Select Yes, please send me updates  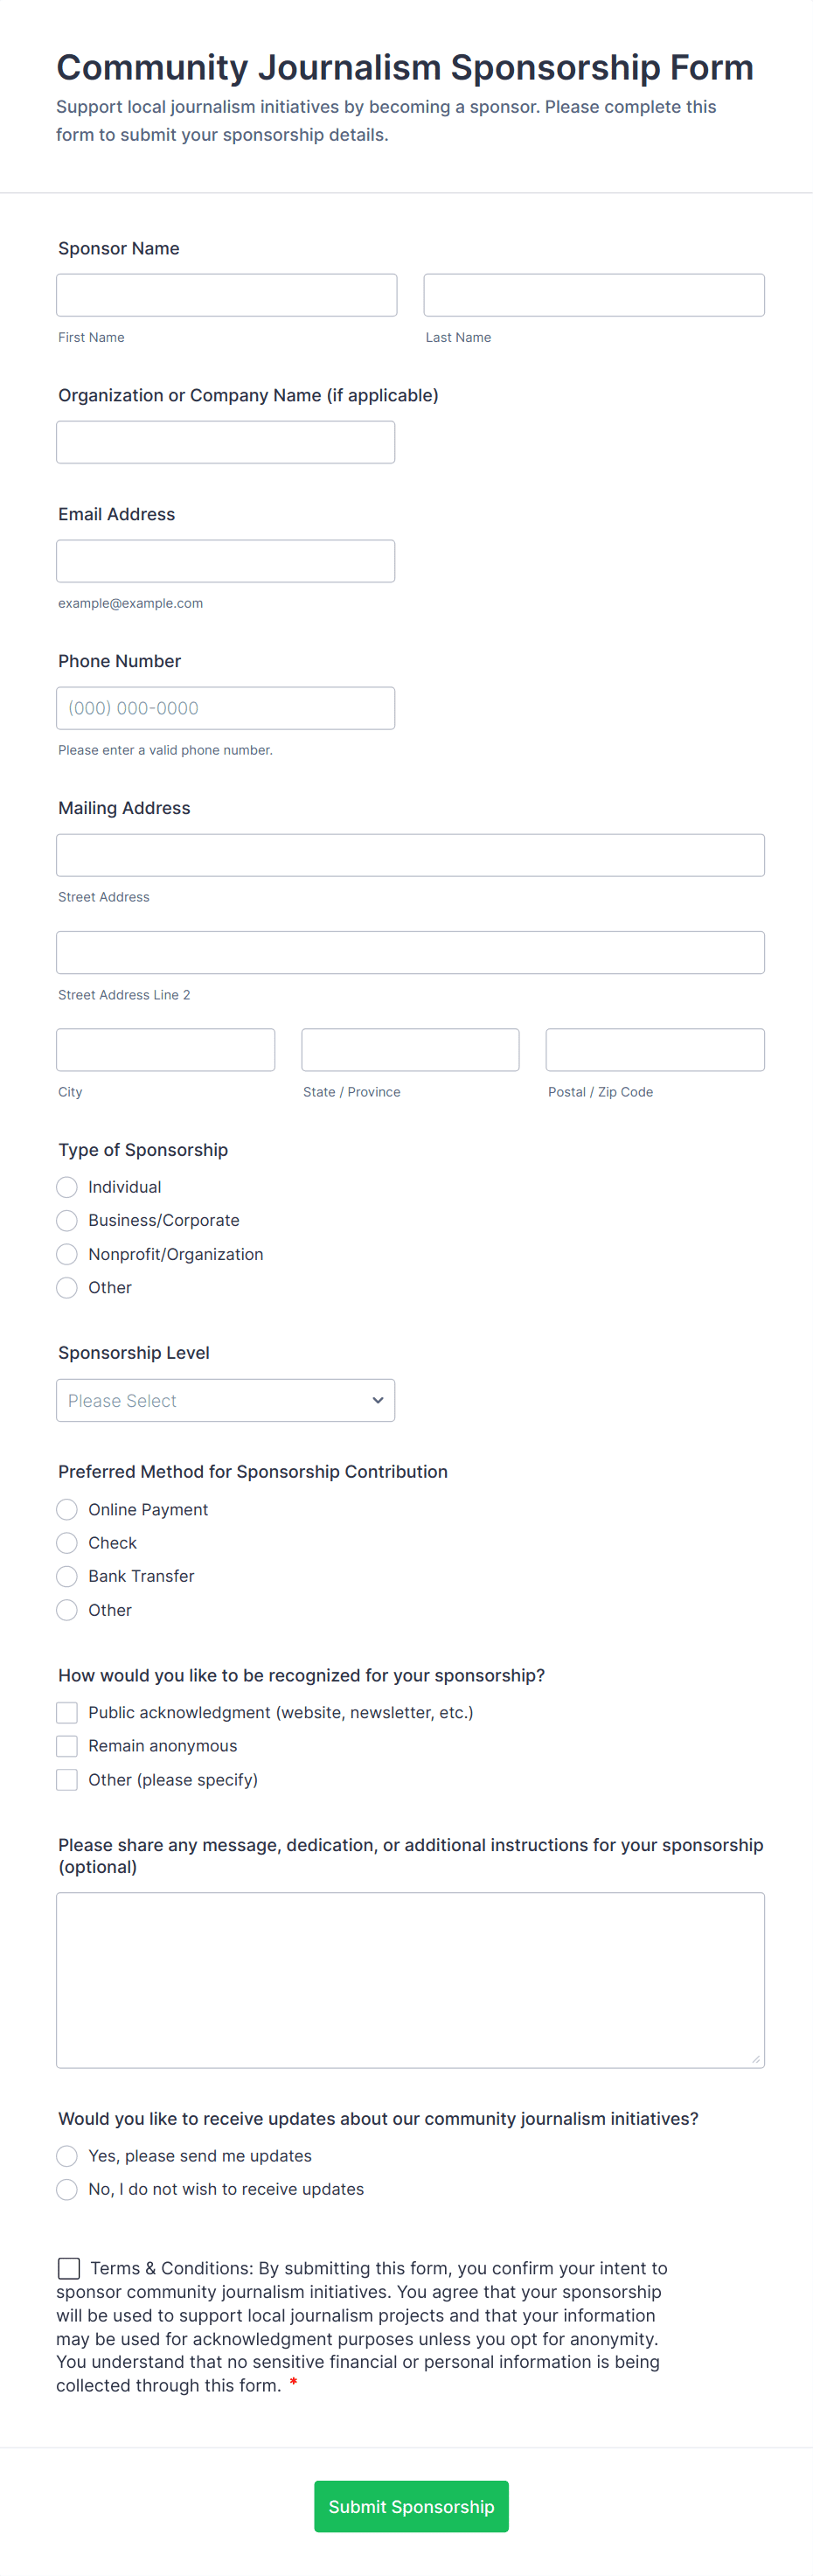pos(67,2156)
